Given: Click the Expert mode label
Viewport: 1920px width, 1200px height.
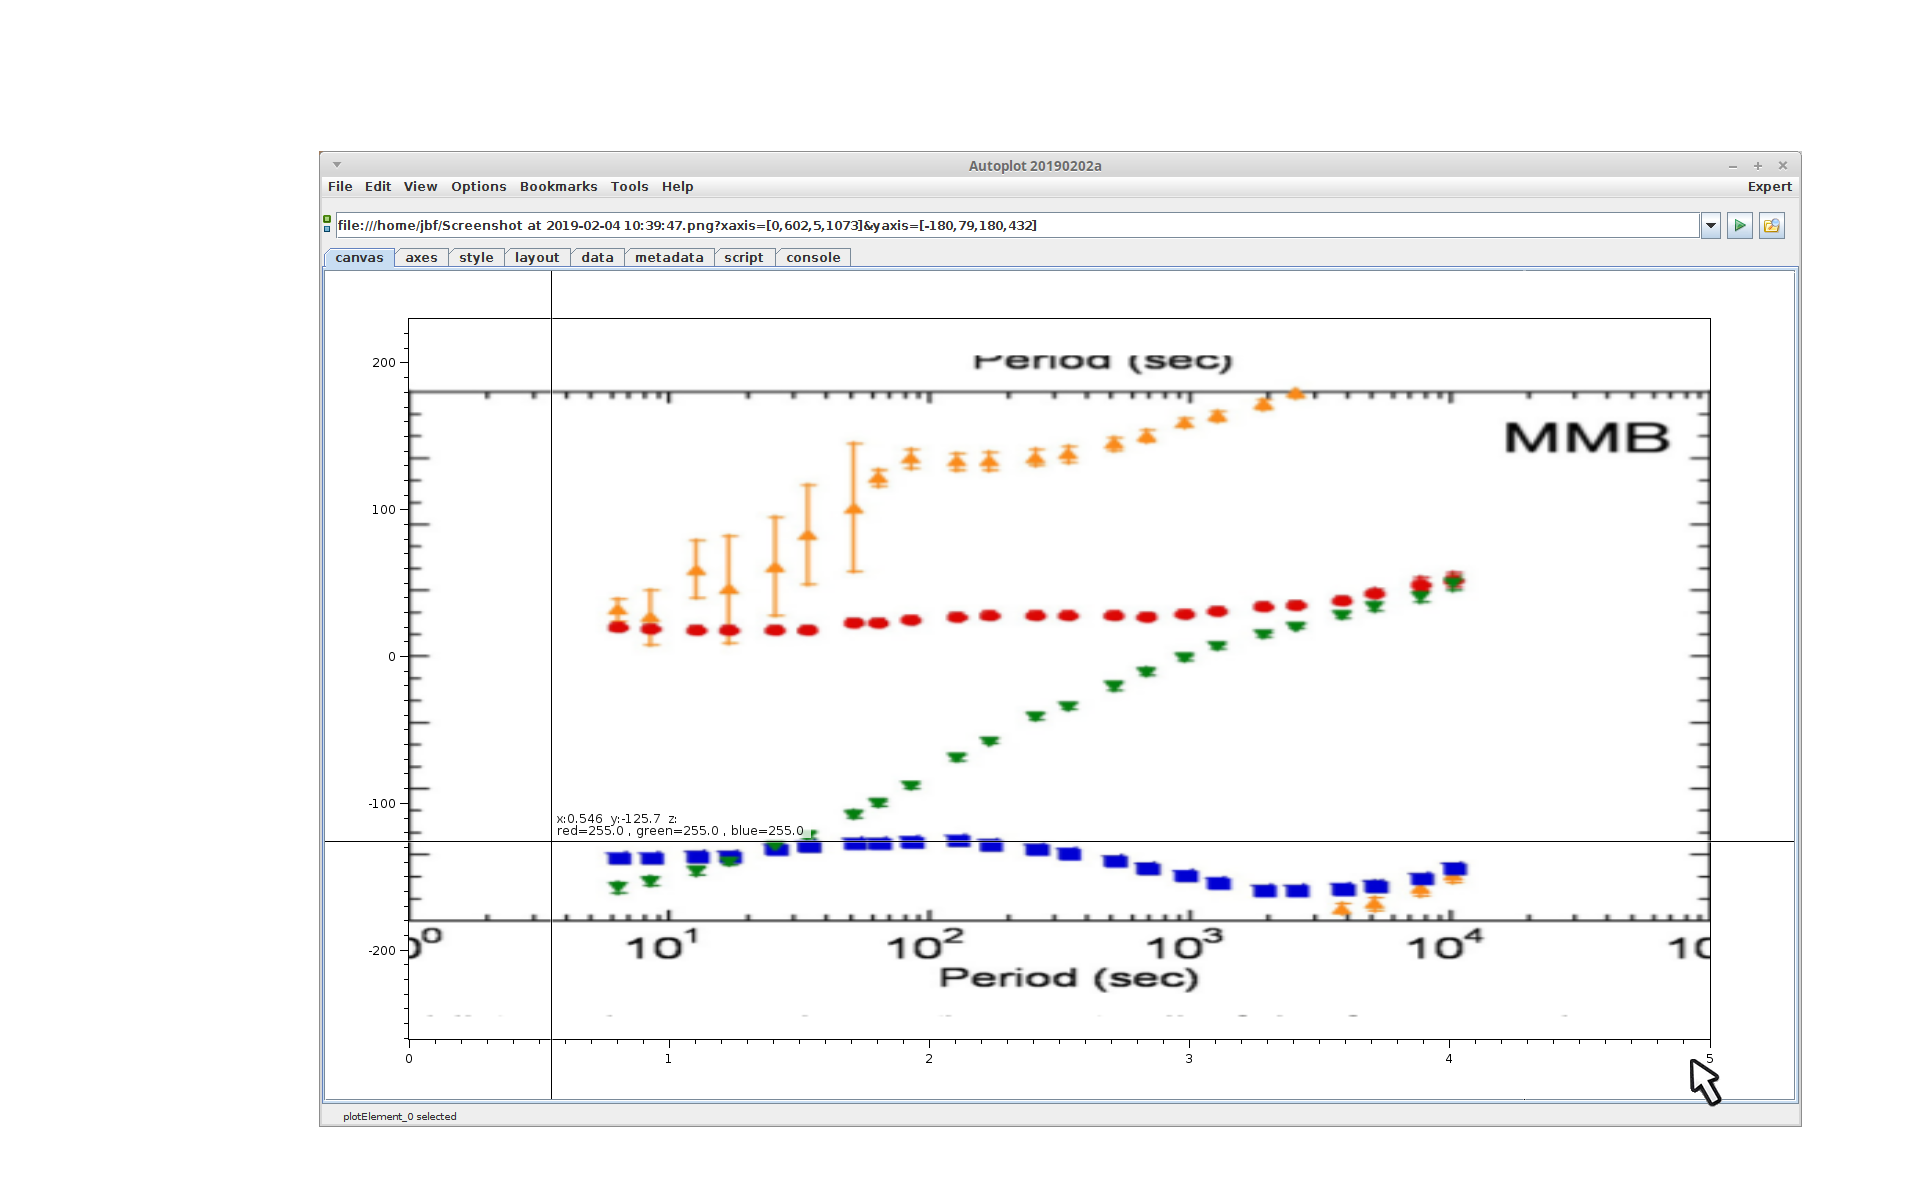Looking at the screenshot, I should [1769, 187].
